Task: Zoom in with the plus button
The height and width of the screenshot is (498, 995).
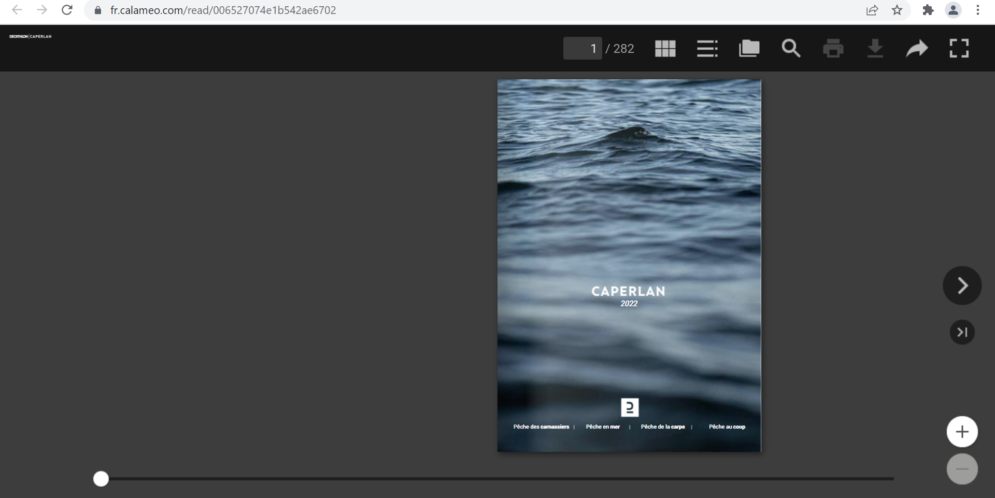Action: (x=962, y=432)
